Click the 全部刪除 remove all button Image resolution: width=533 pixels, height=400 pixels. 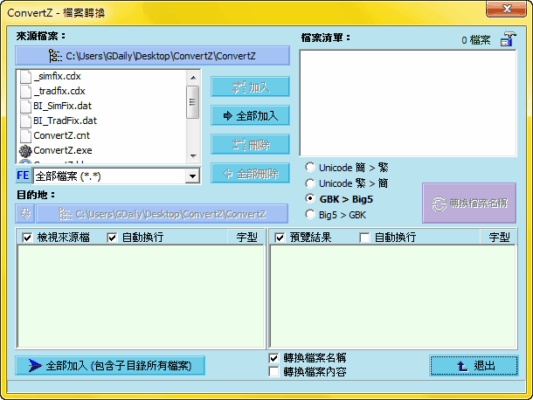[250, 174]
